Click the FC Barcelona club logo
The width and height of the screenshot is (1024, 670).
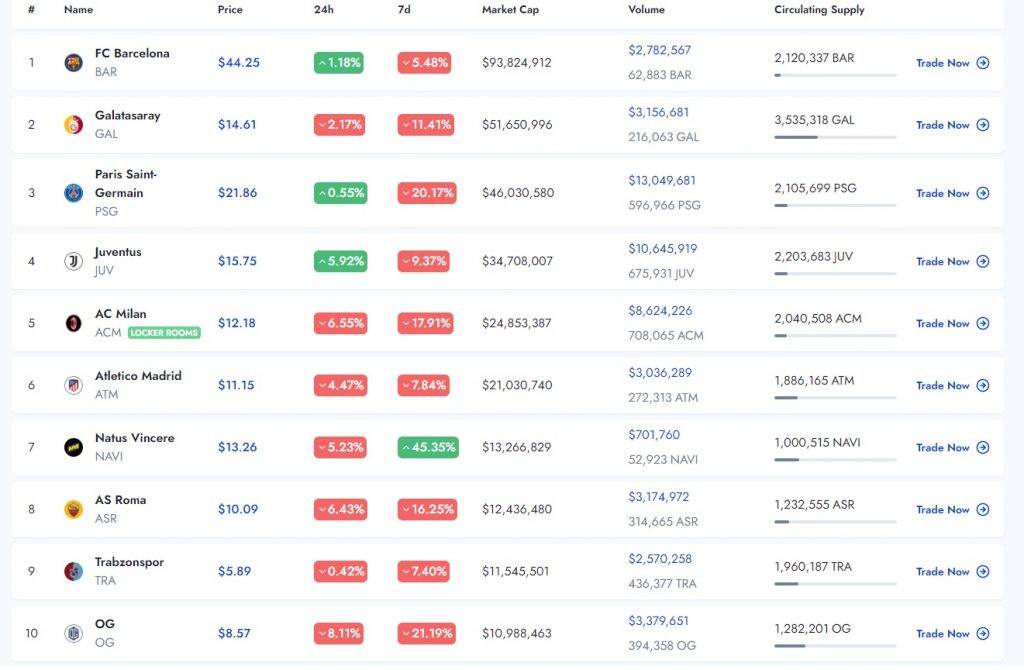click(x=73, y=62)
